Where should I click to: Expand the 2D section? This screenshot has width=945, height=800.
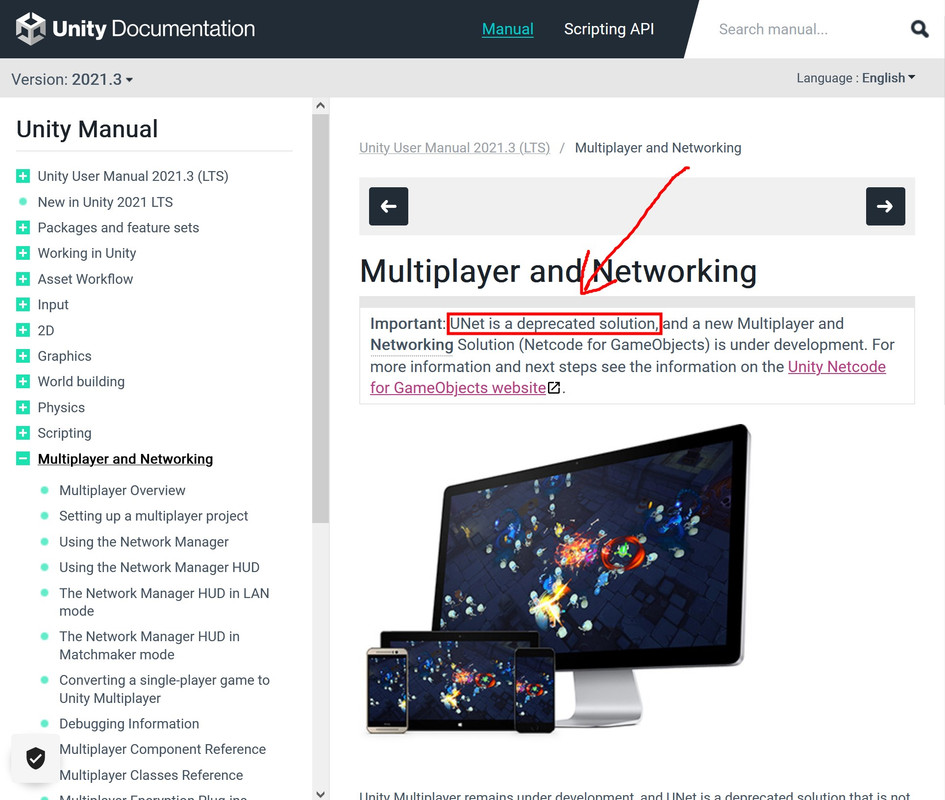23,330
